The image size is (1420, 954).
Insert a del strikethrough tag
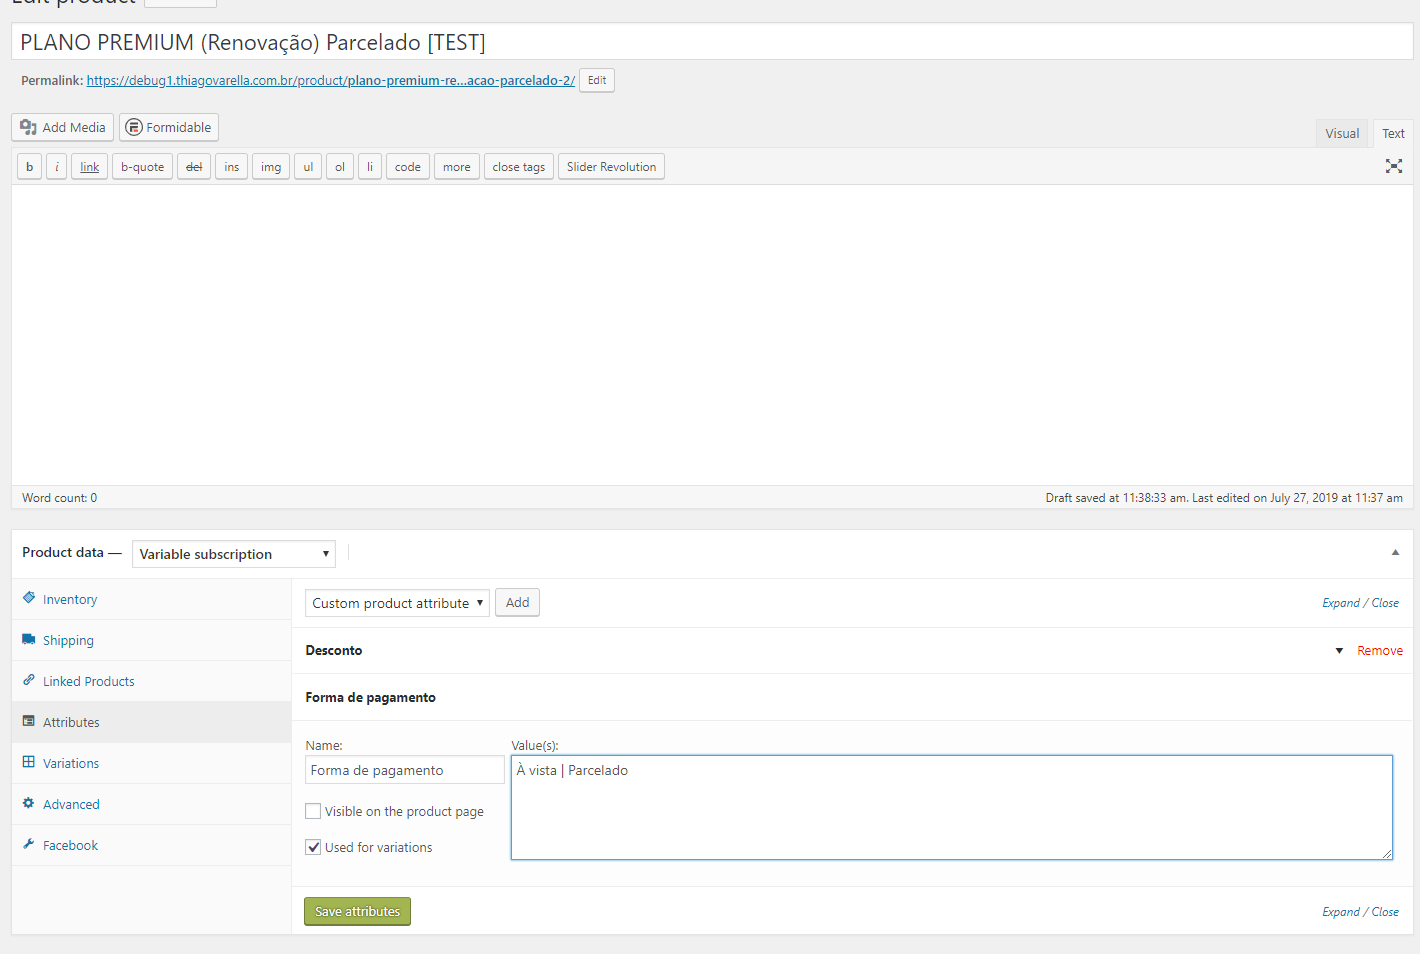tap(194, 167)
